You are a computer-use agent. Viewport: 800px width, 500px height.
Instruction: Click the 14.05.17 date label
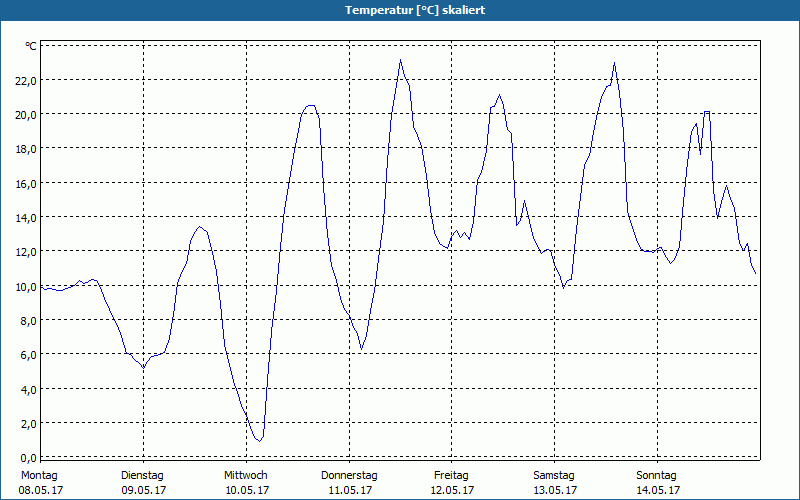[x=658, y=490]
